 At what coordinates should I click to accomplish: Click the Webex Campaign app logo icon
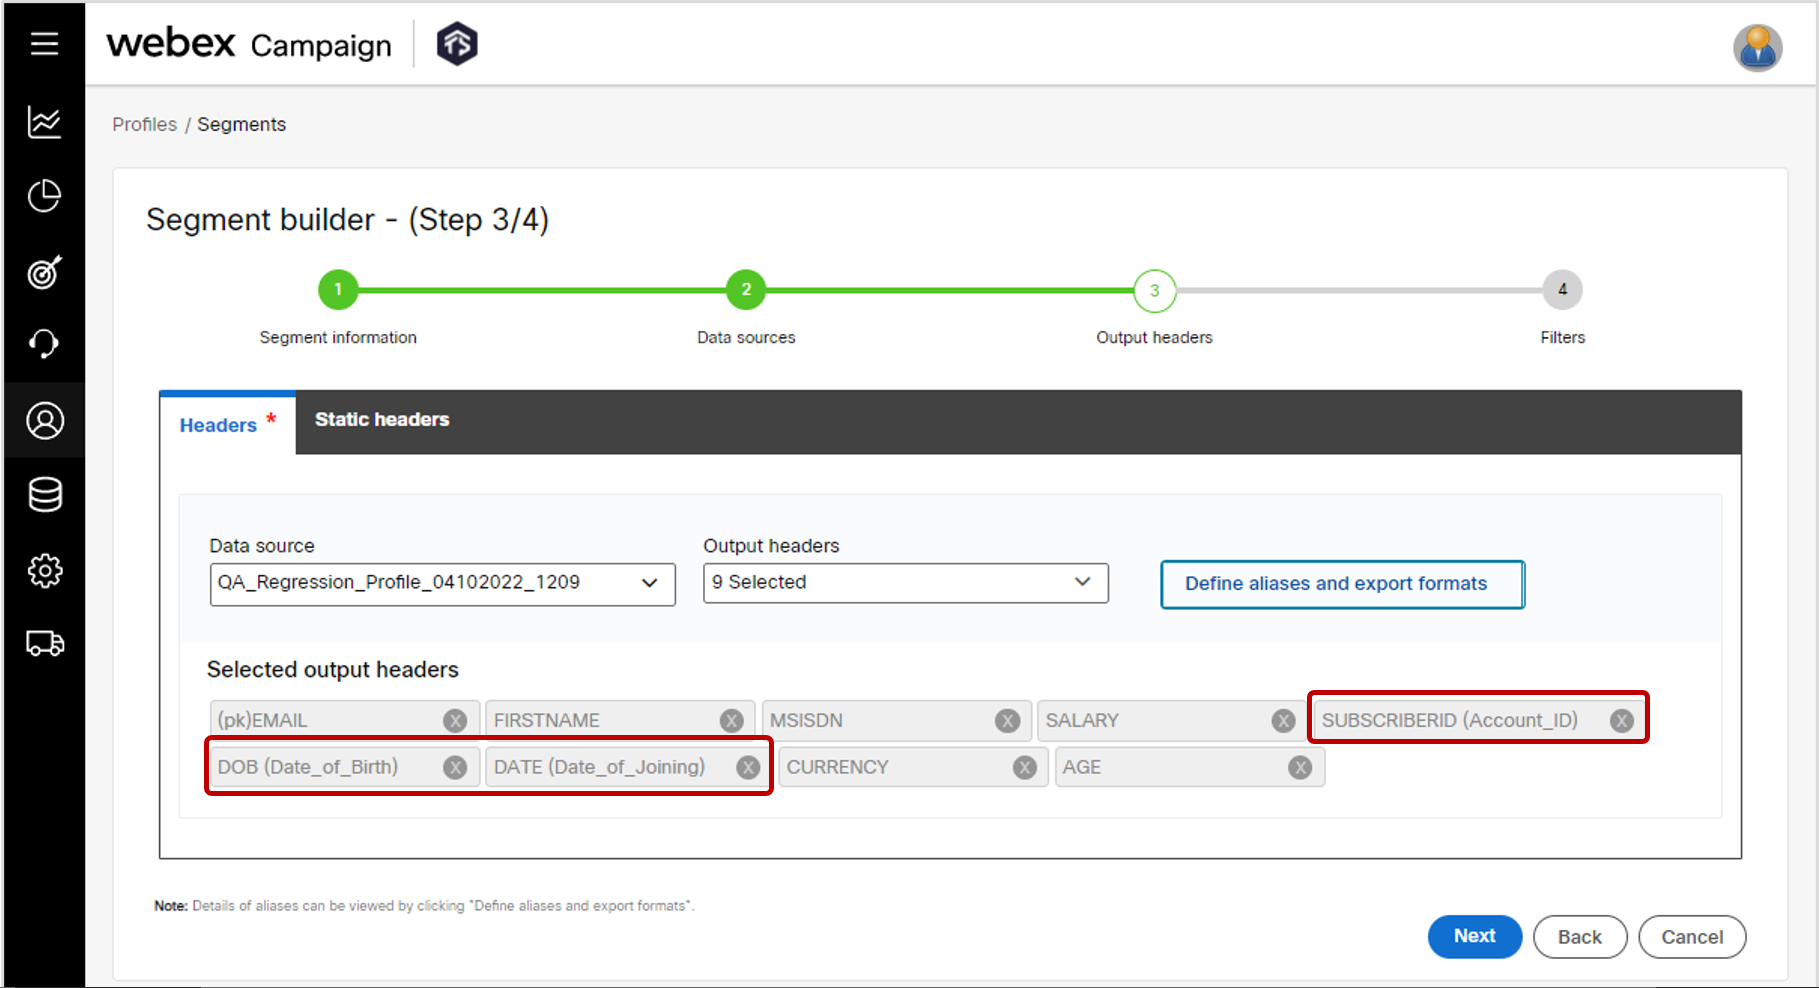[456, 43]
